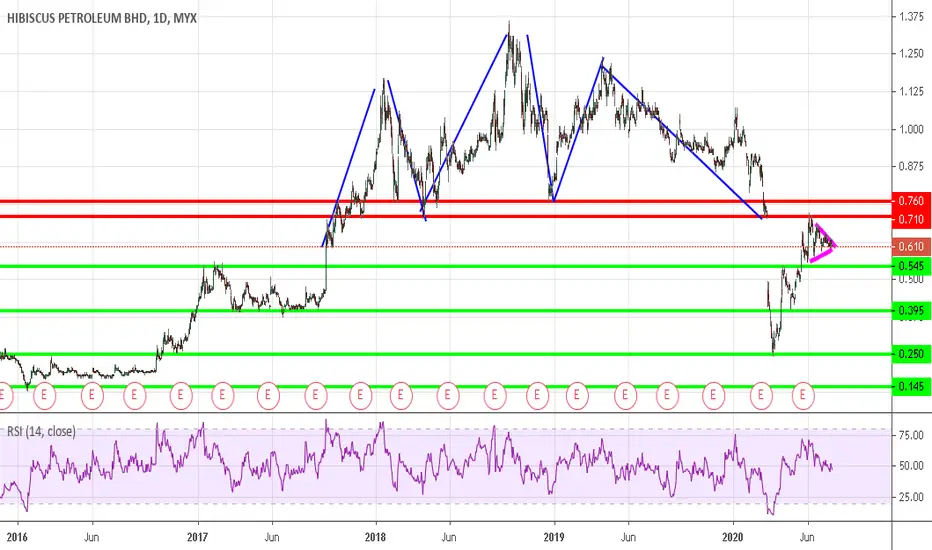Select the green horizontal line at 0.250
Screen dimensions: 932x550
pos(446,354)
